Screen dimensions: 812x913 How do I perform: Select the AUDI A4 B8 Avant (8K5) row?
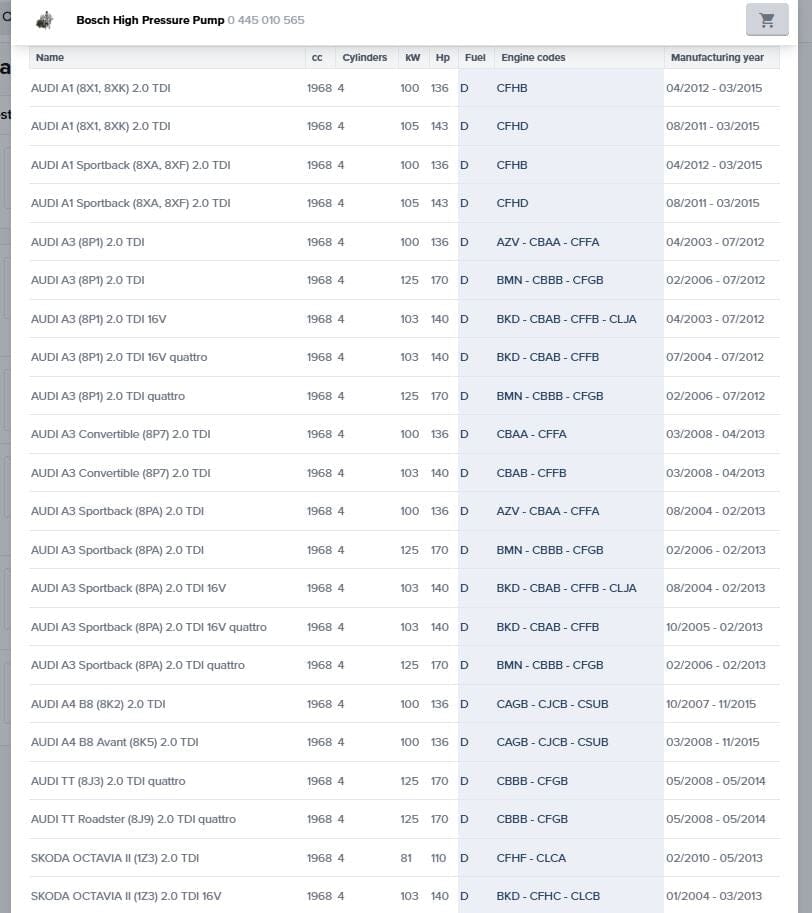tap(115, 742)
